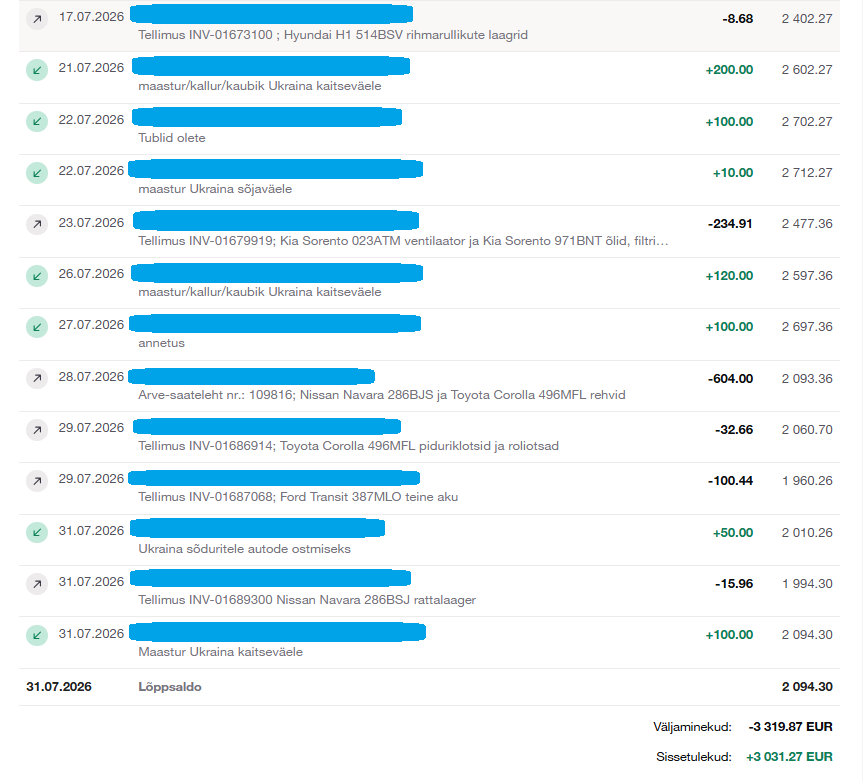The image size is (863, 781).
Task: Click outgoing icon for -15.96 rattalaager payment
Action: (x=37, y=584)
